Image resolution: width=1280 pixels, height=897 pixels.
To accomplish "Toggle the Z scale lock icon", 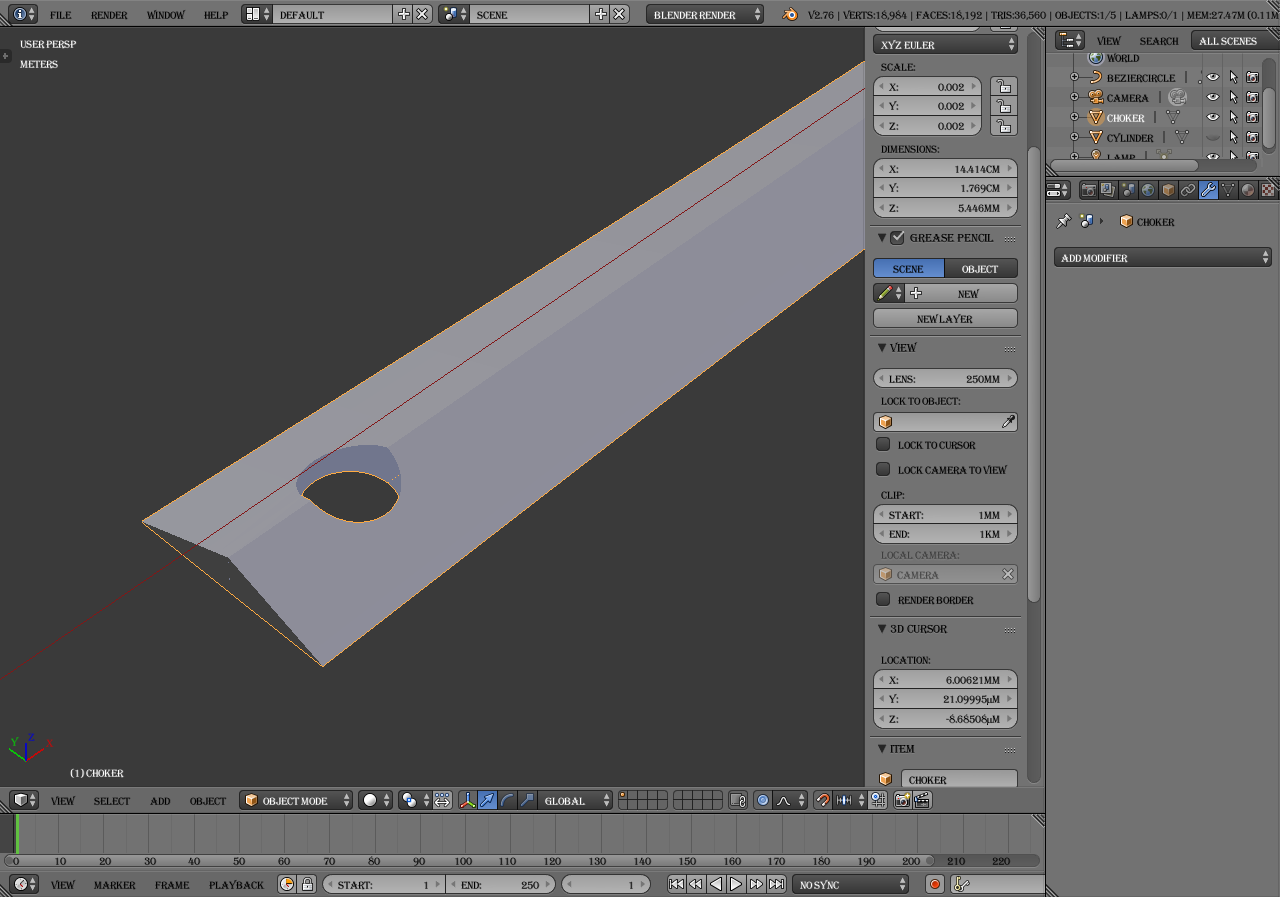I will pos(1003,126).
